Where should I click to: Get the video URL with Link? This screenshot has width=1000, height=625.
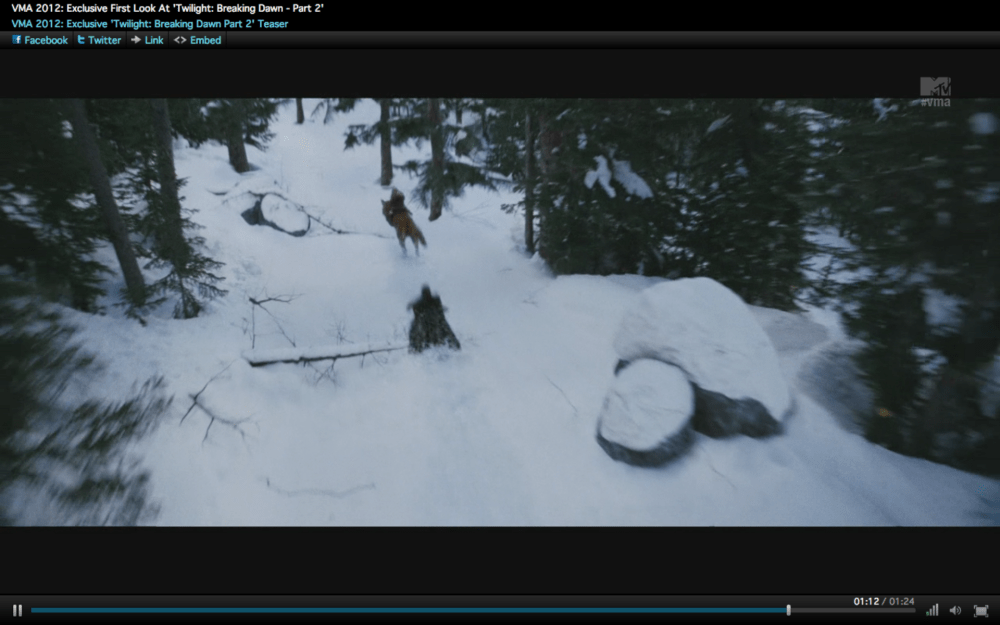click(154, 40)
